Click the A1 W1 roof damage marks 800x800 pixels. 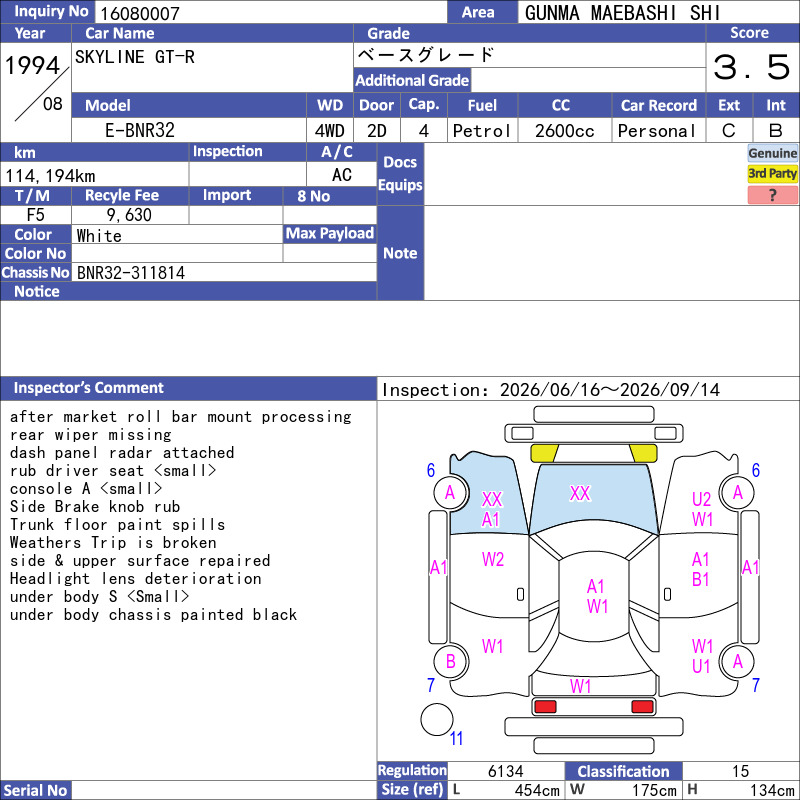click(x=596, y=596)
